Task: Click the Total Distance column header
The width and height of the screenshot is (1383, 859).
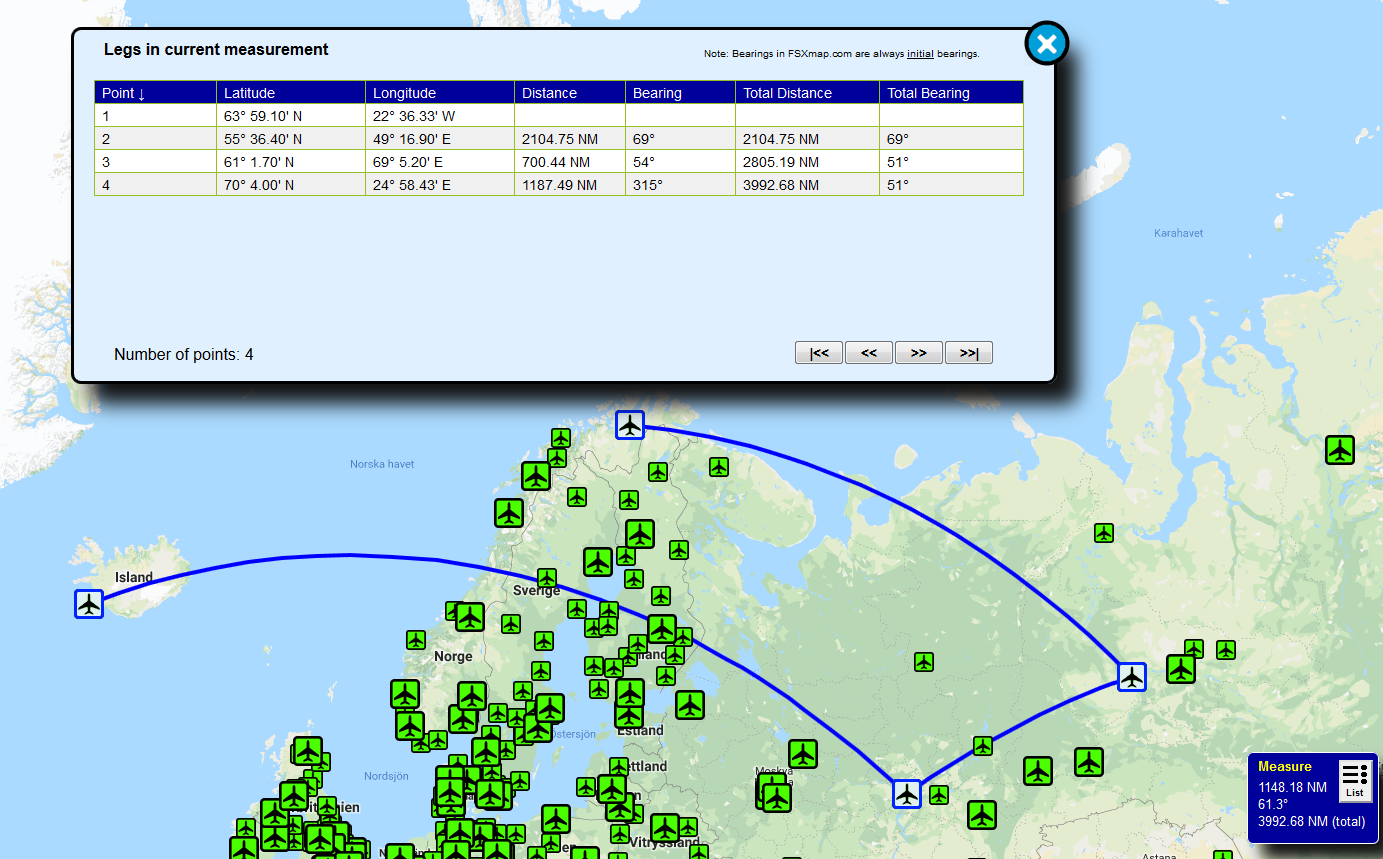Action: (x=787, y=93)
